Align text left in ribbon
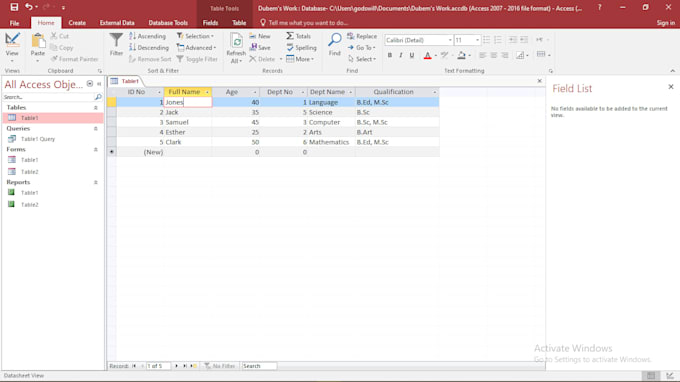 [483, 55]
